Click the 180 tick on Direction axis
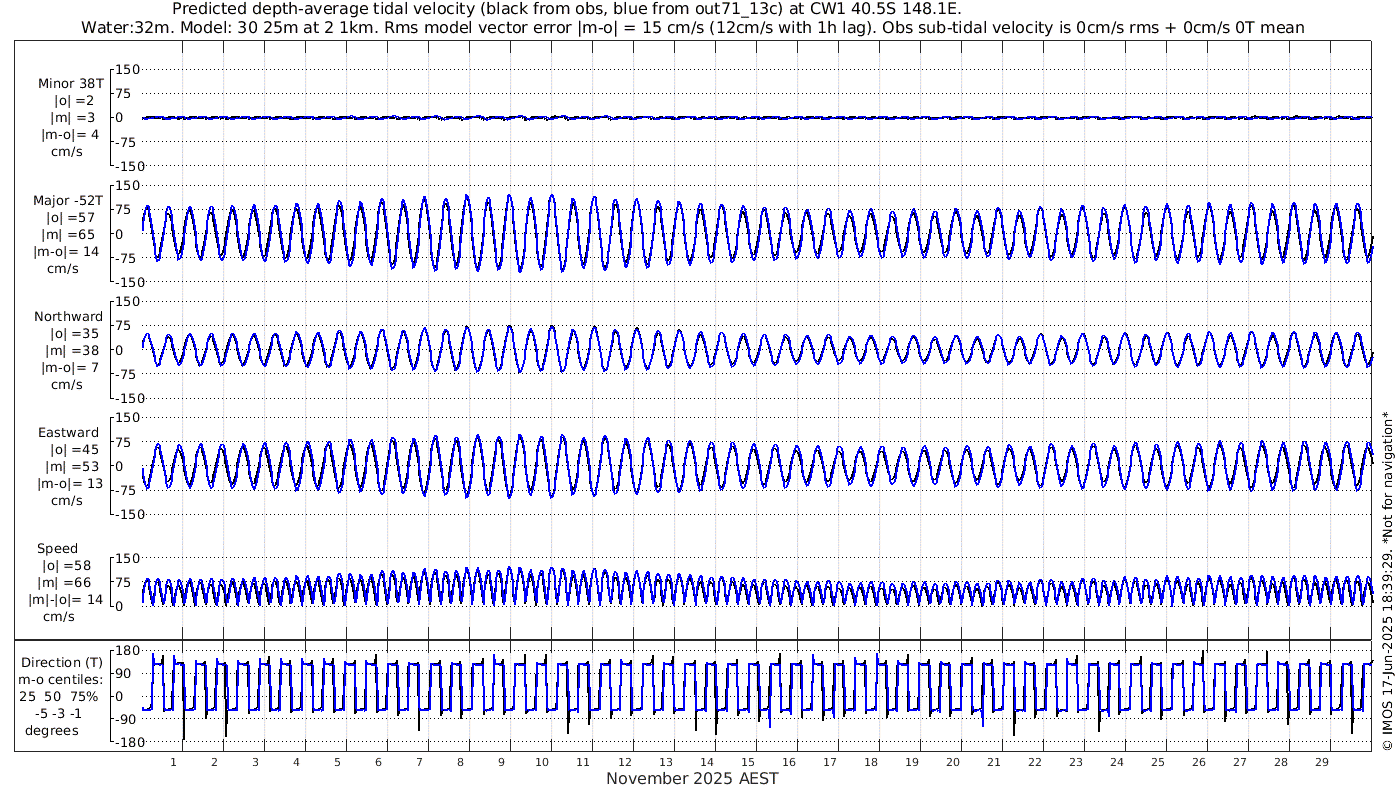The image size is (1400, 800). click(124, 651)
